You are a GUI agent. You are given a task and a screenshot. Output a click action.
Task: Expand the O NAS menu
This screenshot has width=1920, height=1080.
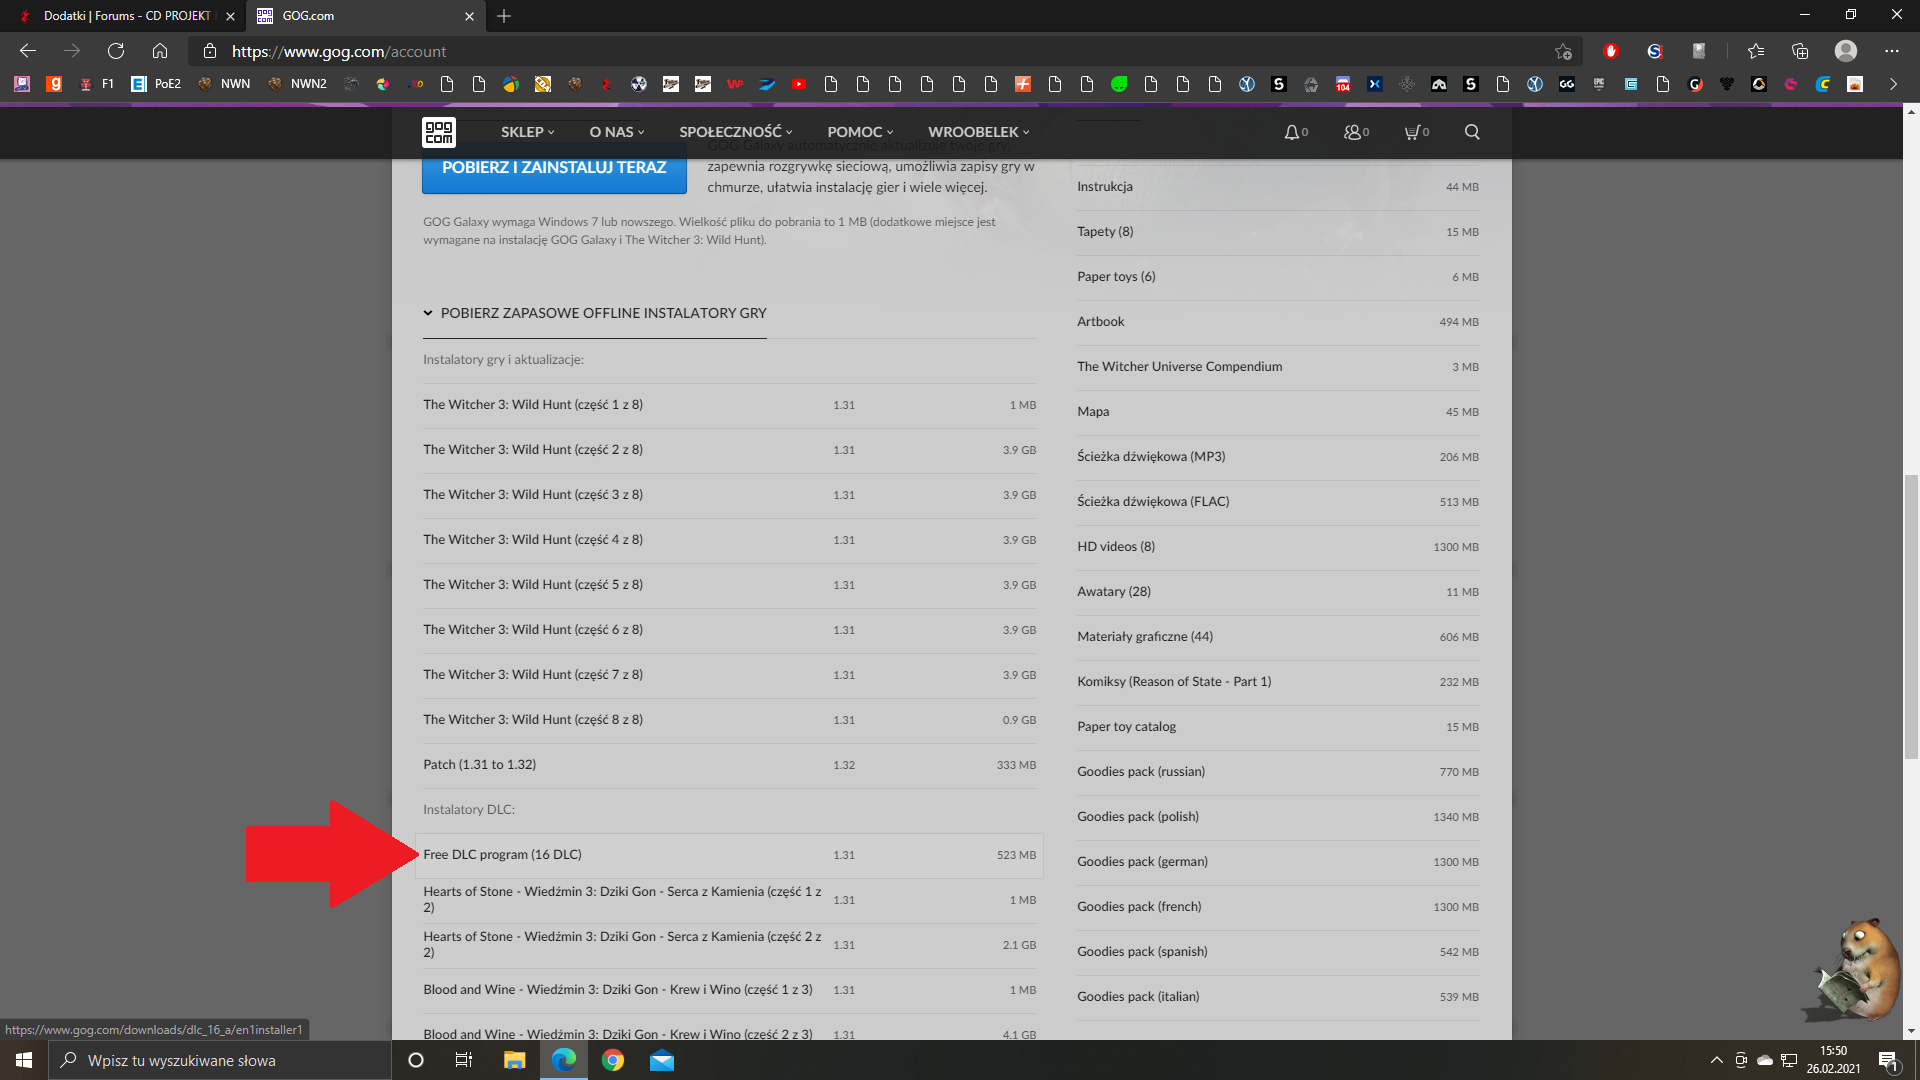coord(617,132)
